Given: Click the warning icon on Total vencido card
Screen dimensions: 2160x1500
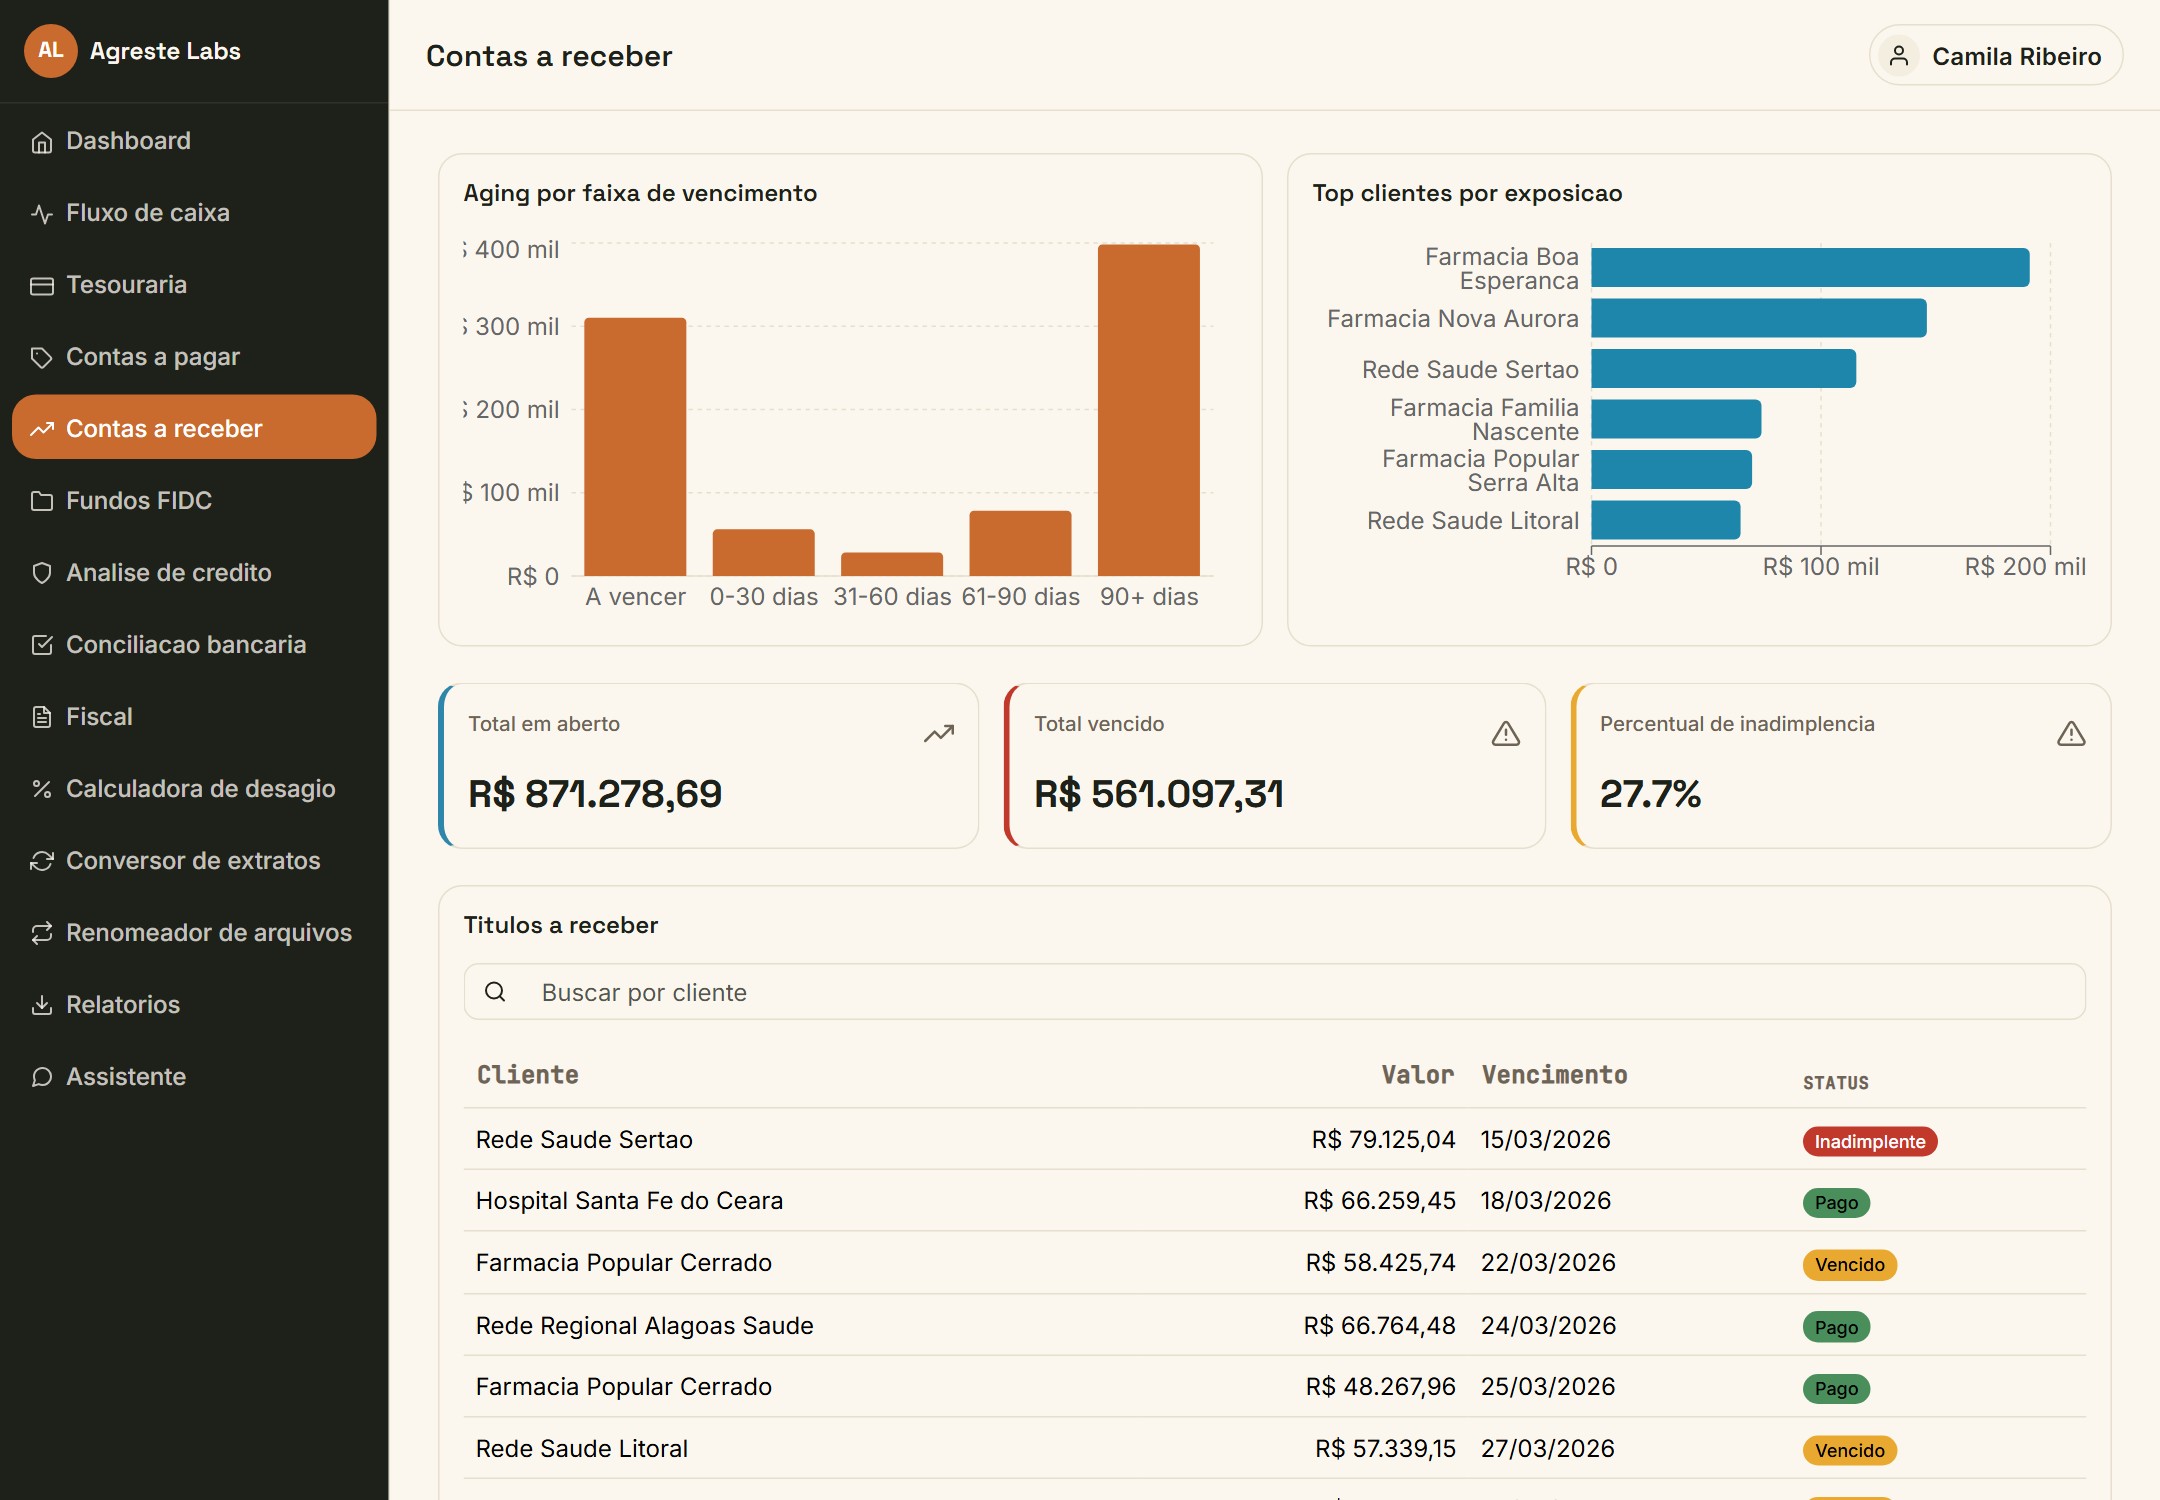Looking at the screenshot, I should (1505, 734).
